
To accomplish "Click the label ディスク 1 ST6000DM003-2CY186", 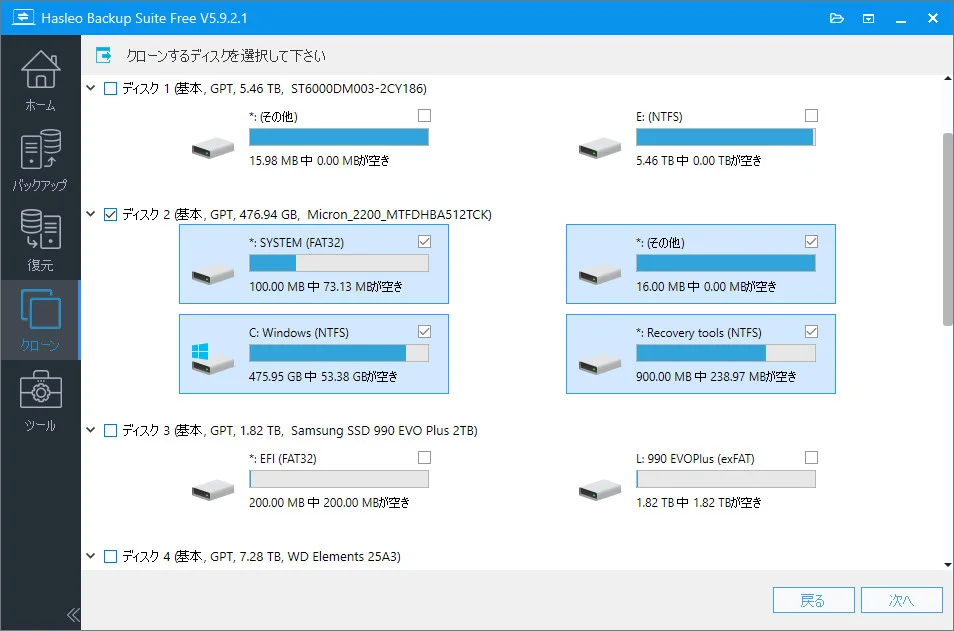I will point(274,89).
